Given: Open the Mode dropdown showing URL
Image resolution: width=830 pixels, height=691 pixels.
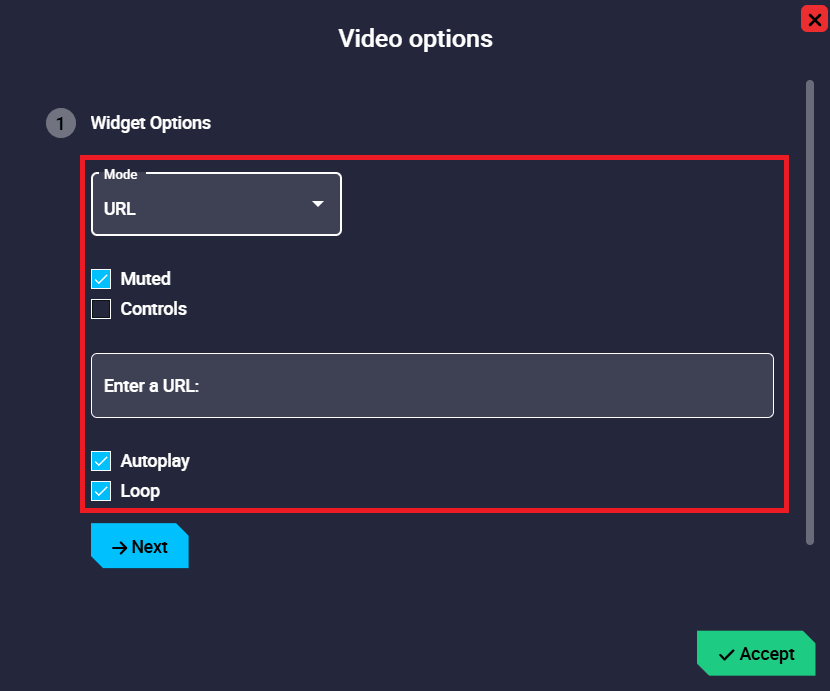Looking at the screenshot, I should [216, 205].
